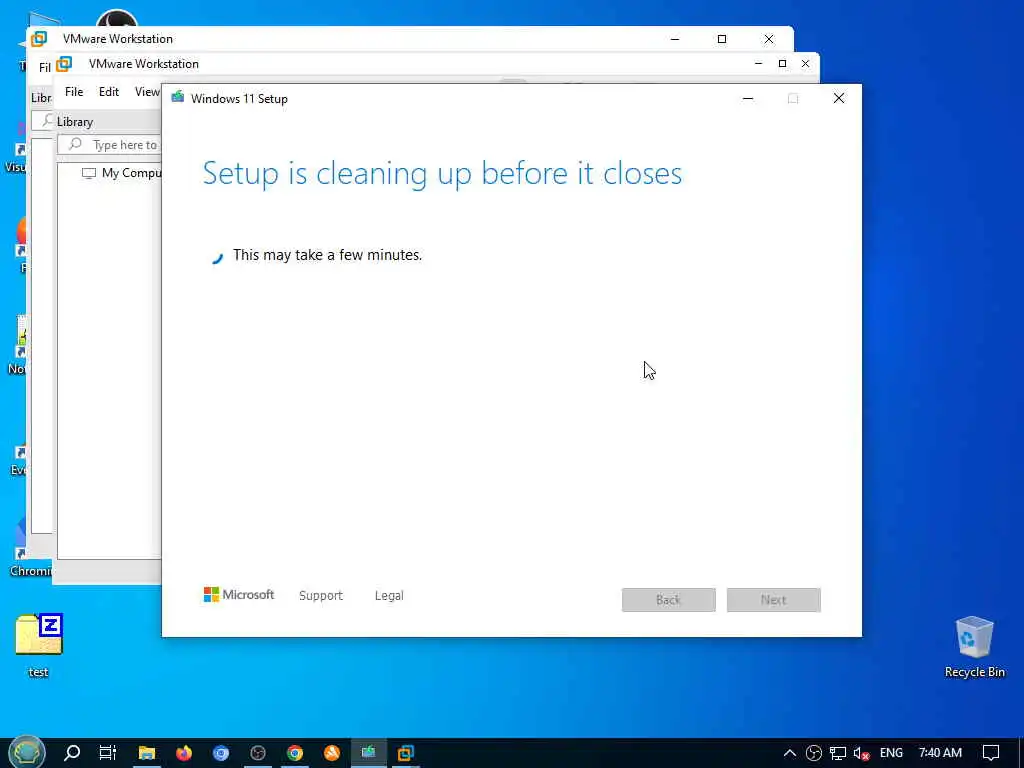Open File menu in VMware Workstation
This screenshot has width=1024, height=768.
pyautogui.click(x=74, y=91)
